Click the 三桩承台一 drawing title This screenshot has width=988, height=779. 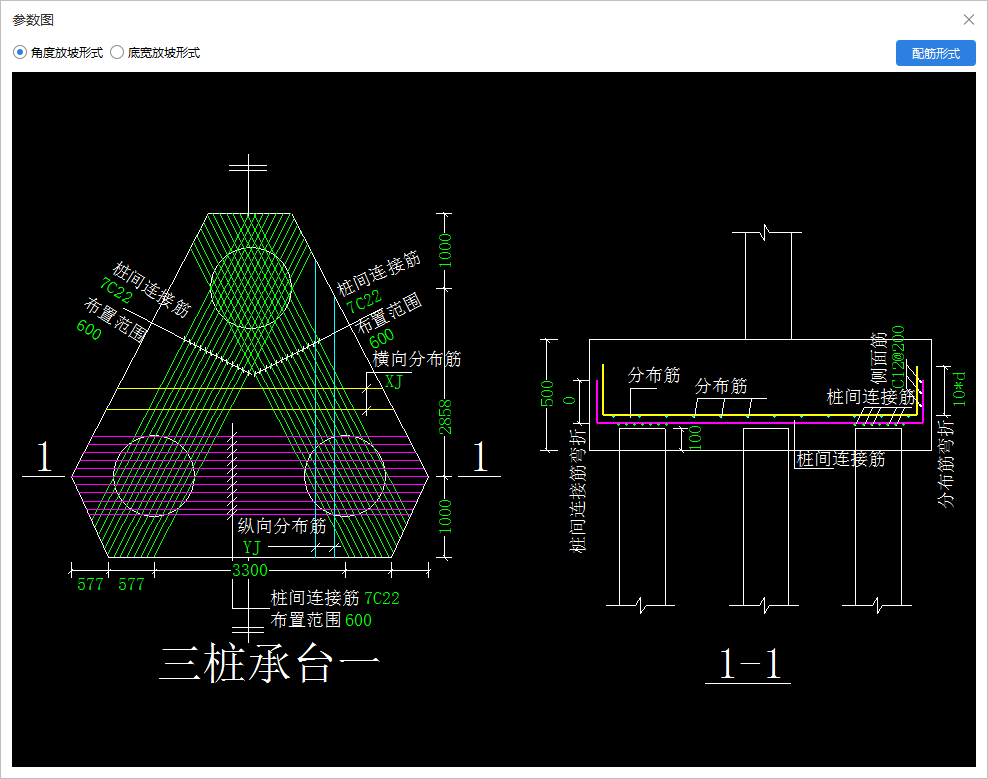(270, 664)
